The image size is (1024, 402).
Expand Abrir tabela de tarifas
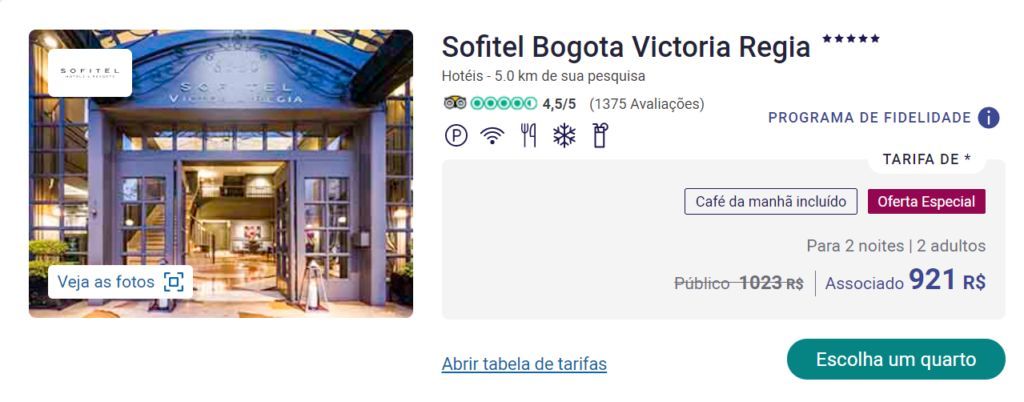coord(524,363)
